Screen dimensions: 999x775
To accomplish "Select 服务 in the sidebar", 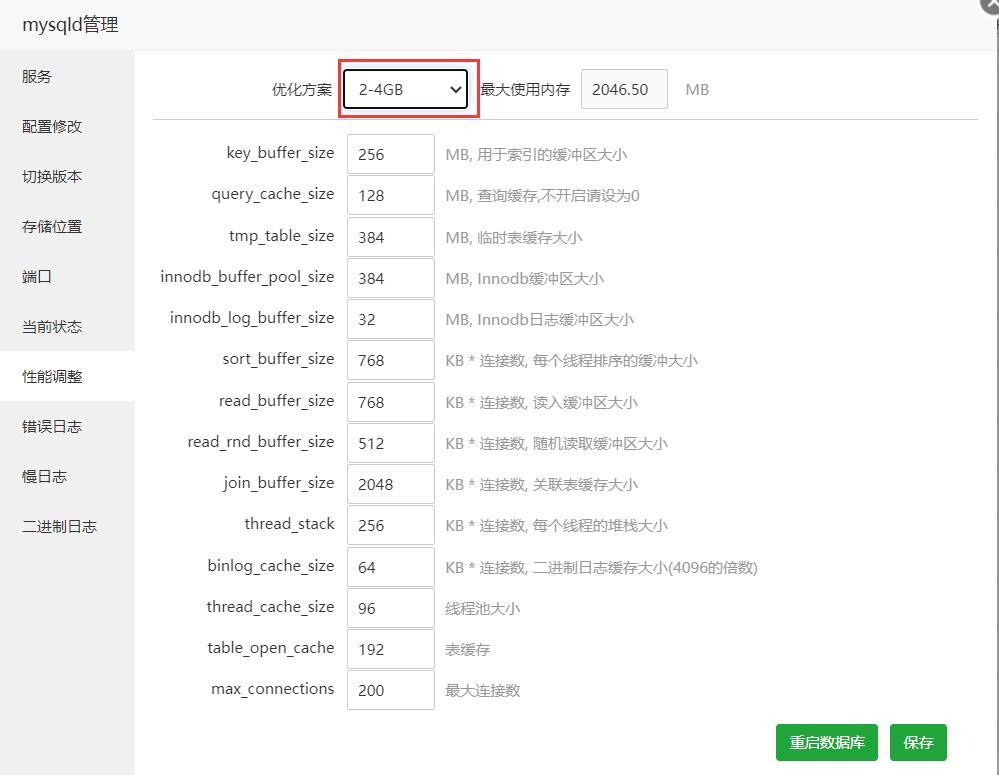I will [37, 76].
